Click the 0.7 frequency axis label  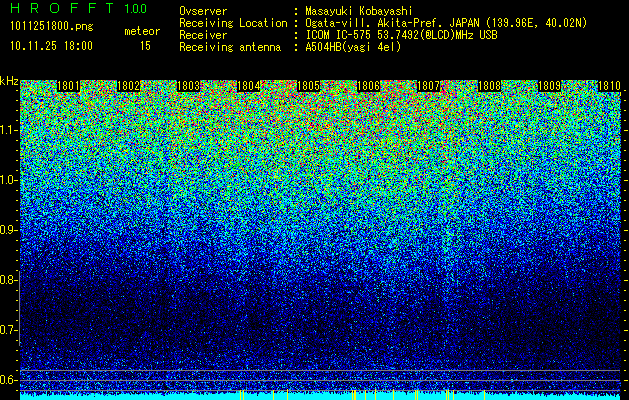(x=7, y=330)
